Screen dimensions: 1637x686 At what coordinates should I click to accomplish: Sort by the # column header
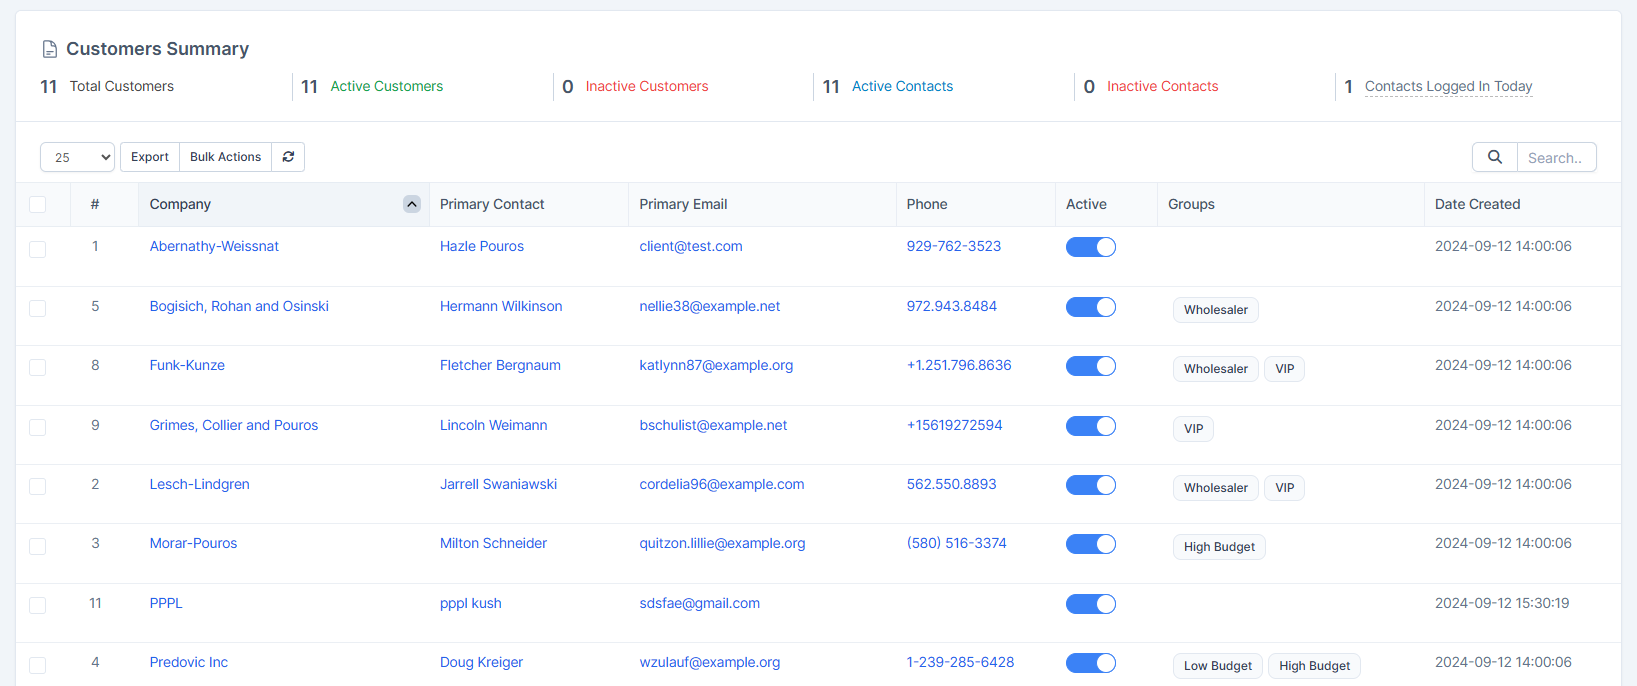tap(95, 204)
